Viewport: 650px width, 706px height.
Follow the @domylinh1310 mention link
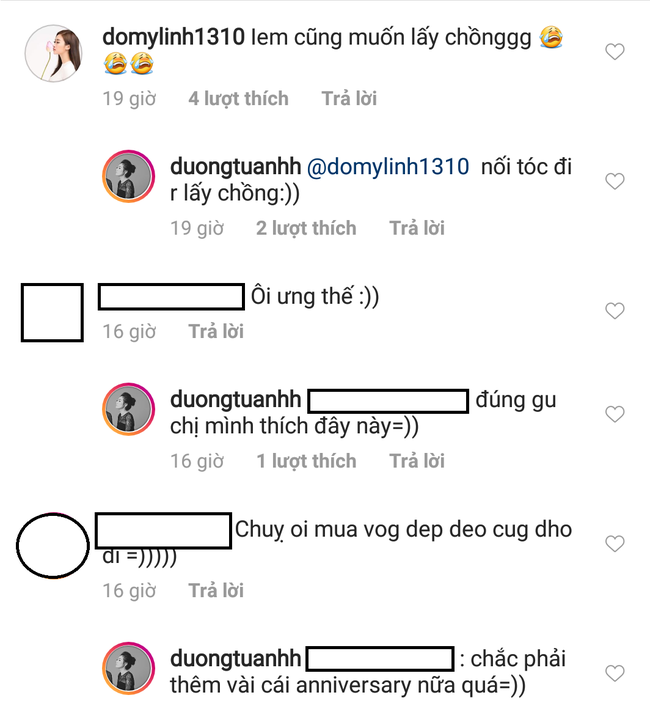385,167
